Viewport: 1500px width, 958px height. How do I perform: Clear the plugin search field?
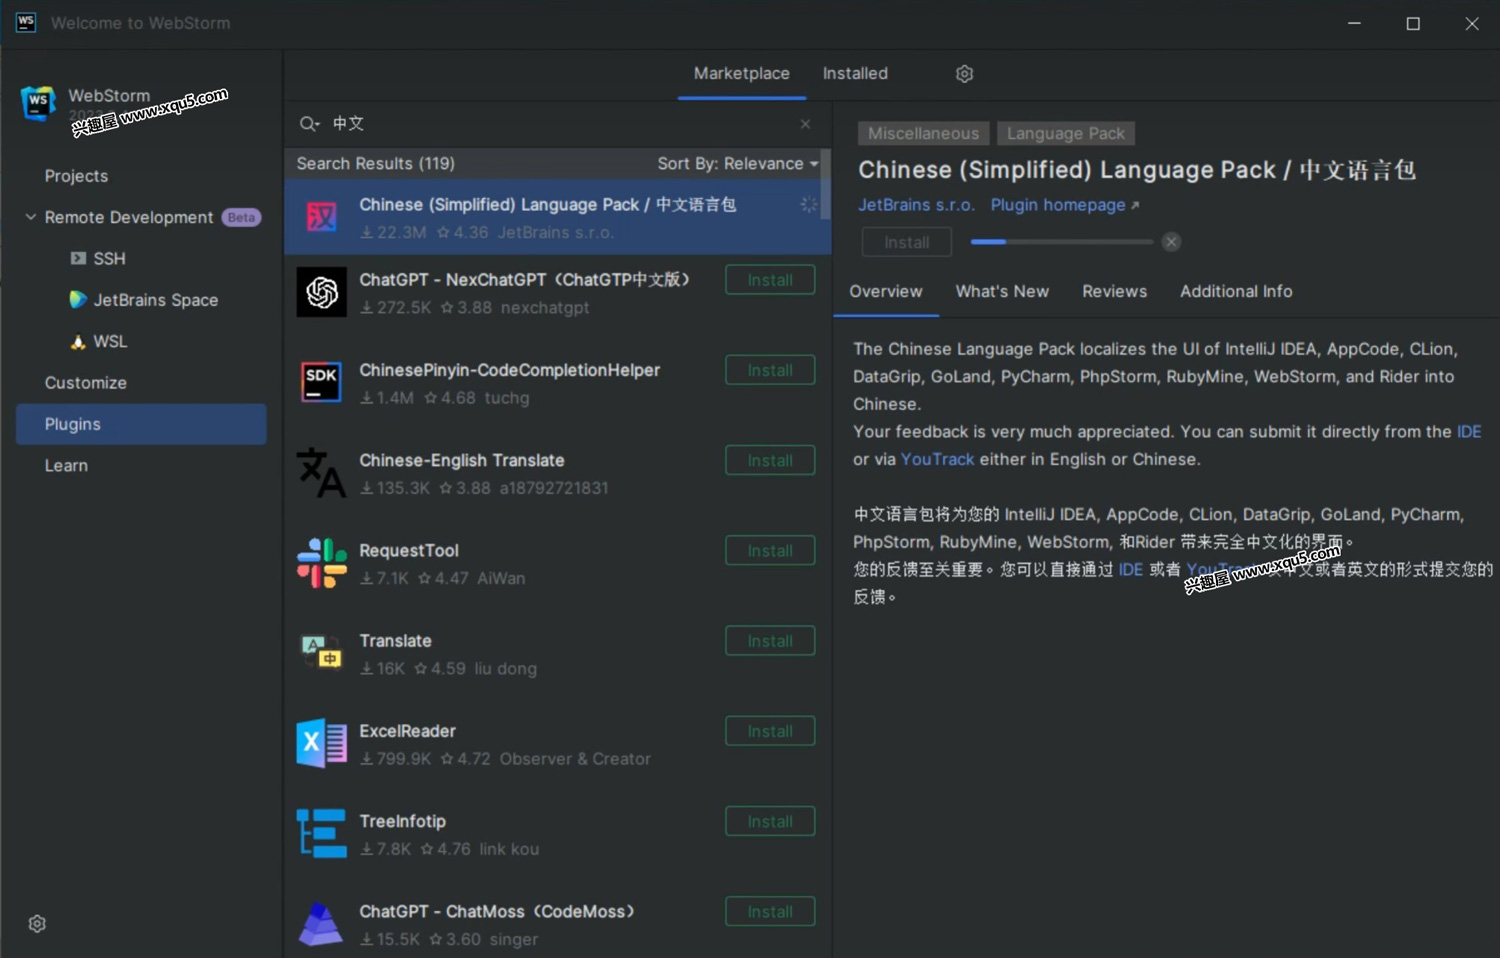click(x=805, y=124)
